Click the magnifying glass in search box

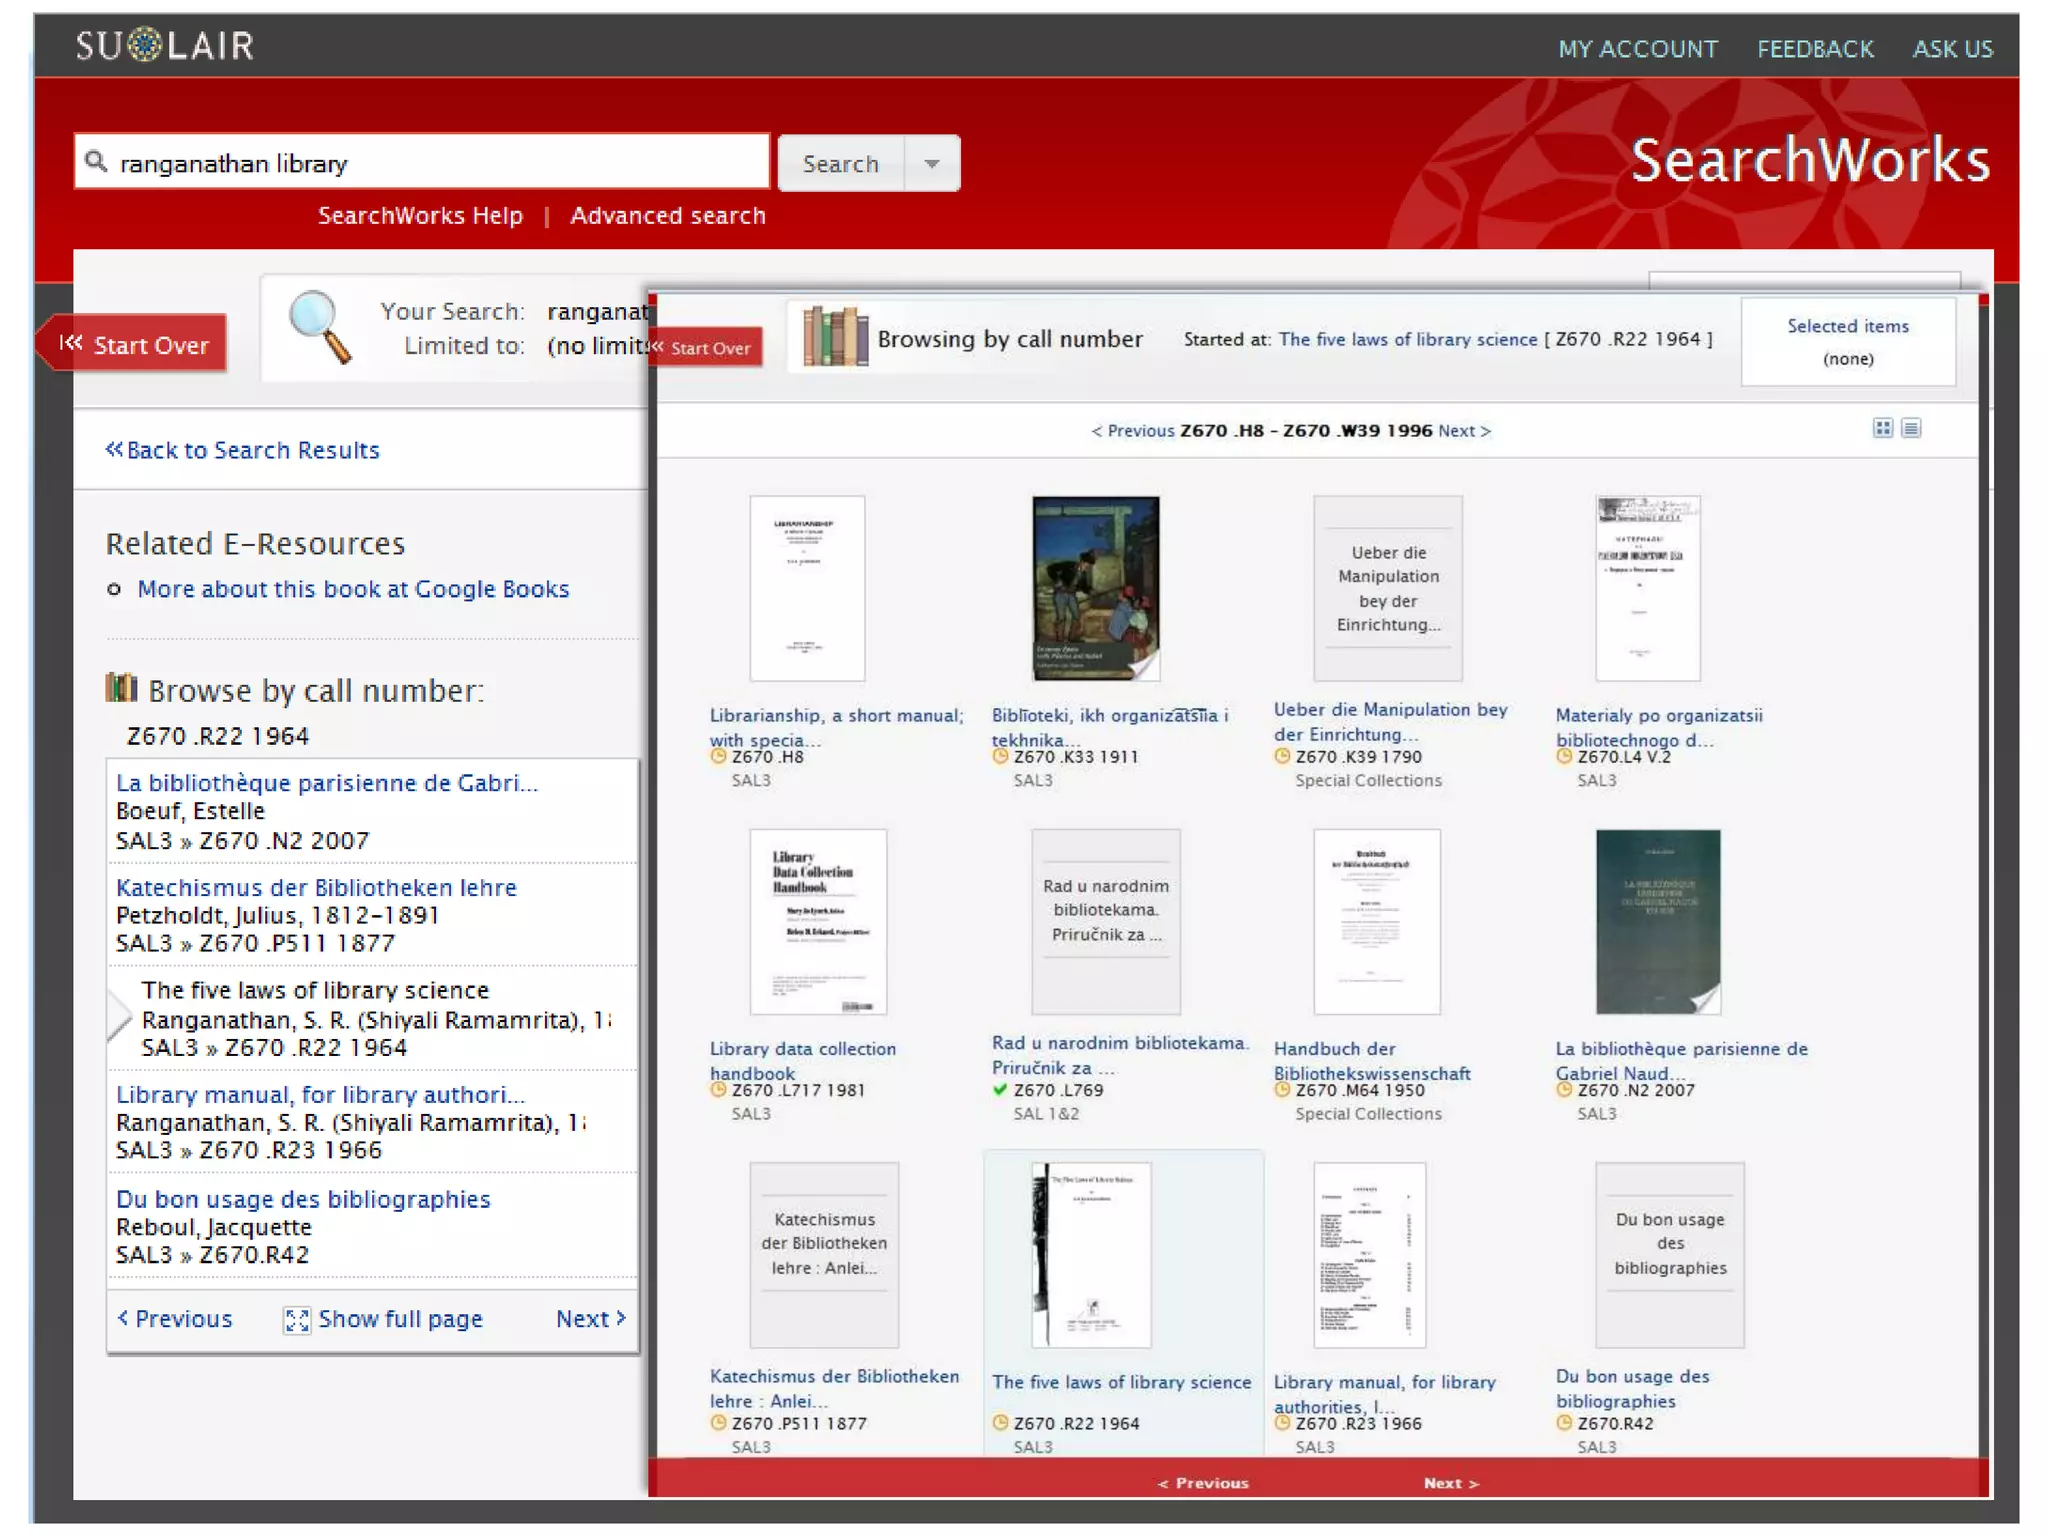[96, 162]
